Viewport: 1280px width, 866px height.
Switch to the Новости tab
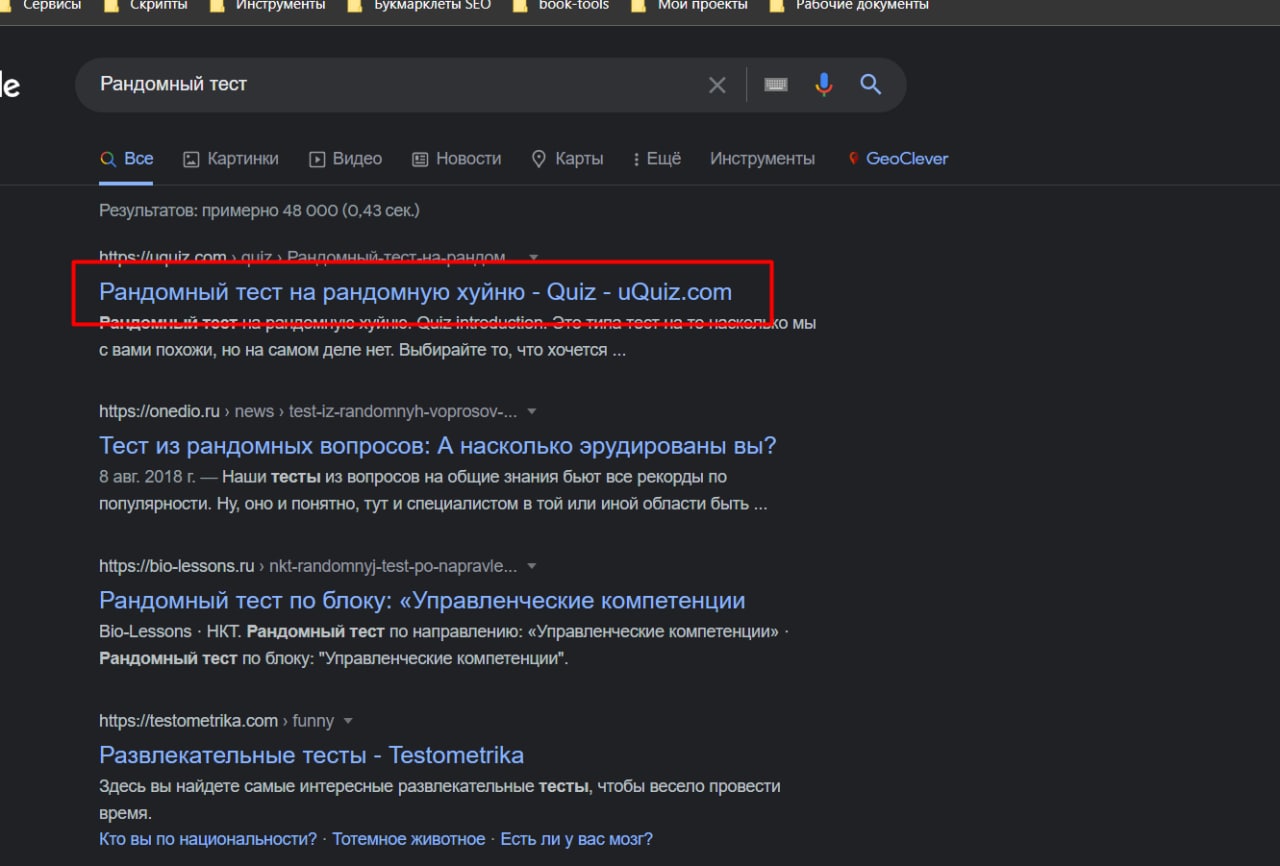[x=457, y=159]
